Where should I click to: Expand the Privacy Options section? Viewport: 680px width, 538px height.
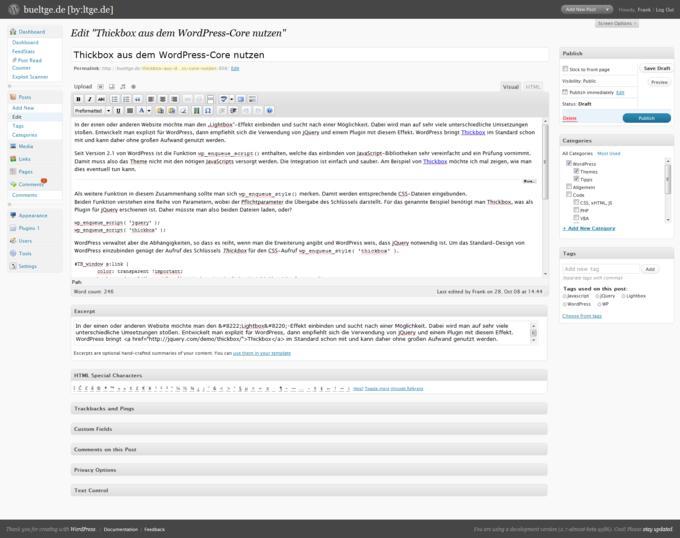click(x=309, y=470)
